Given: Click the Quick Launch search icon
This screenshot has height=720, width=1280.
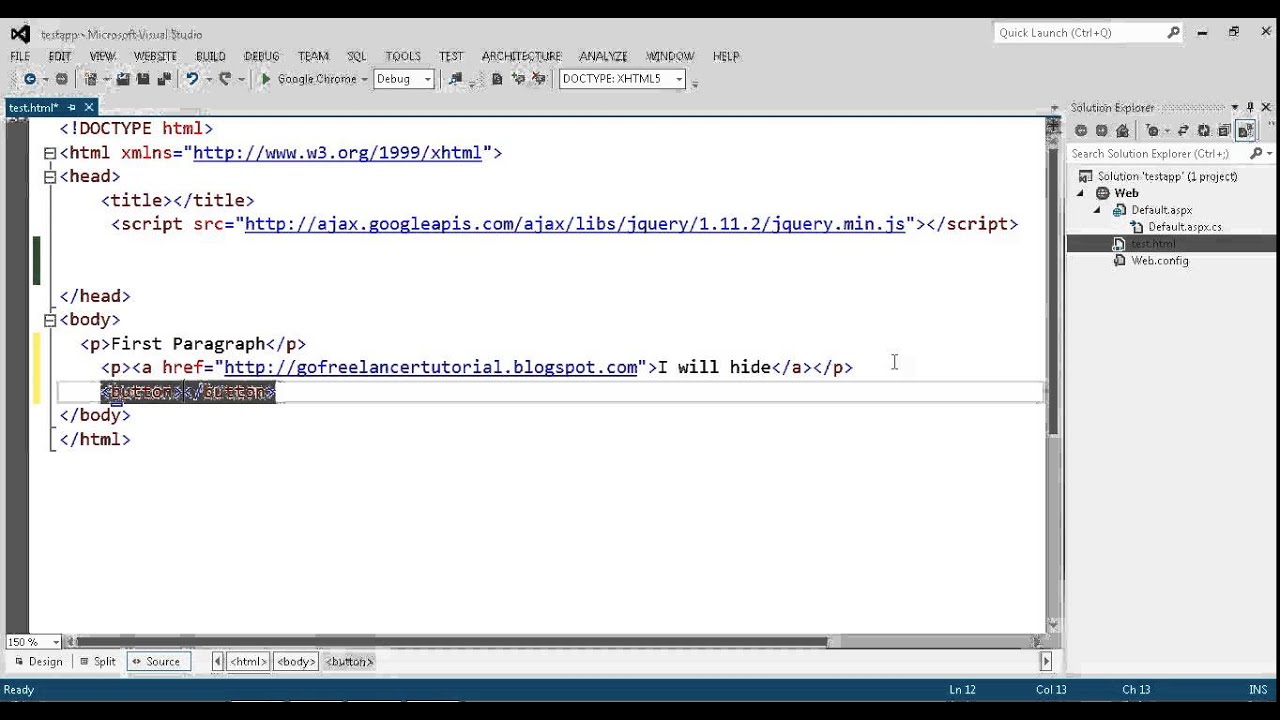Looking at the screenshot, I should tap(1174, 33).
